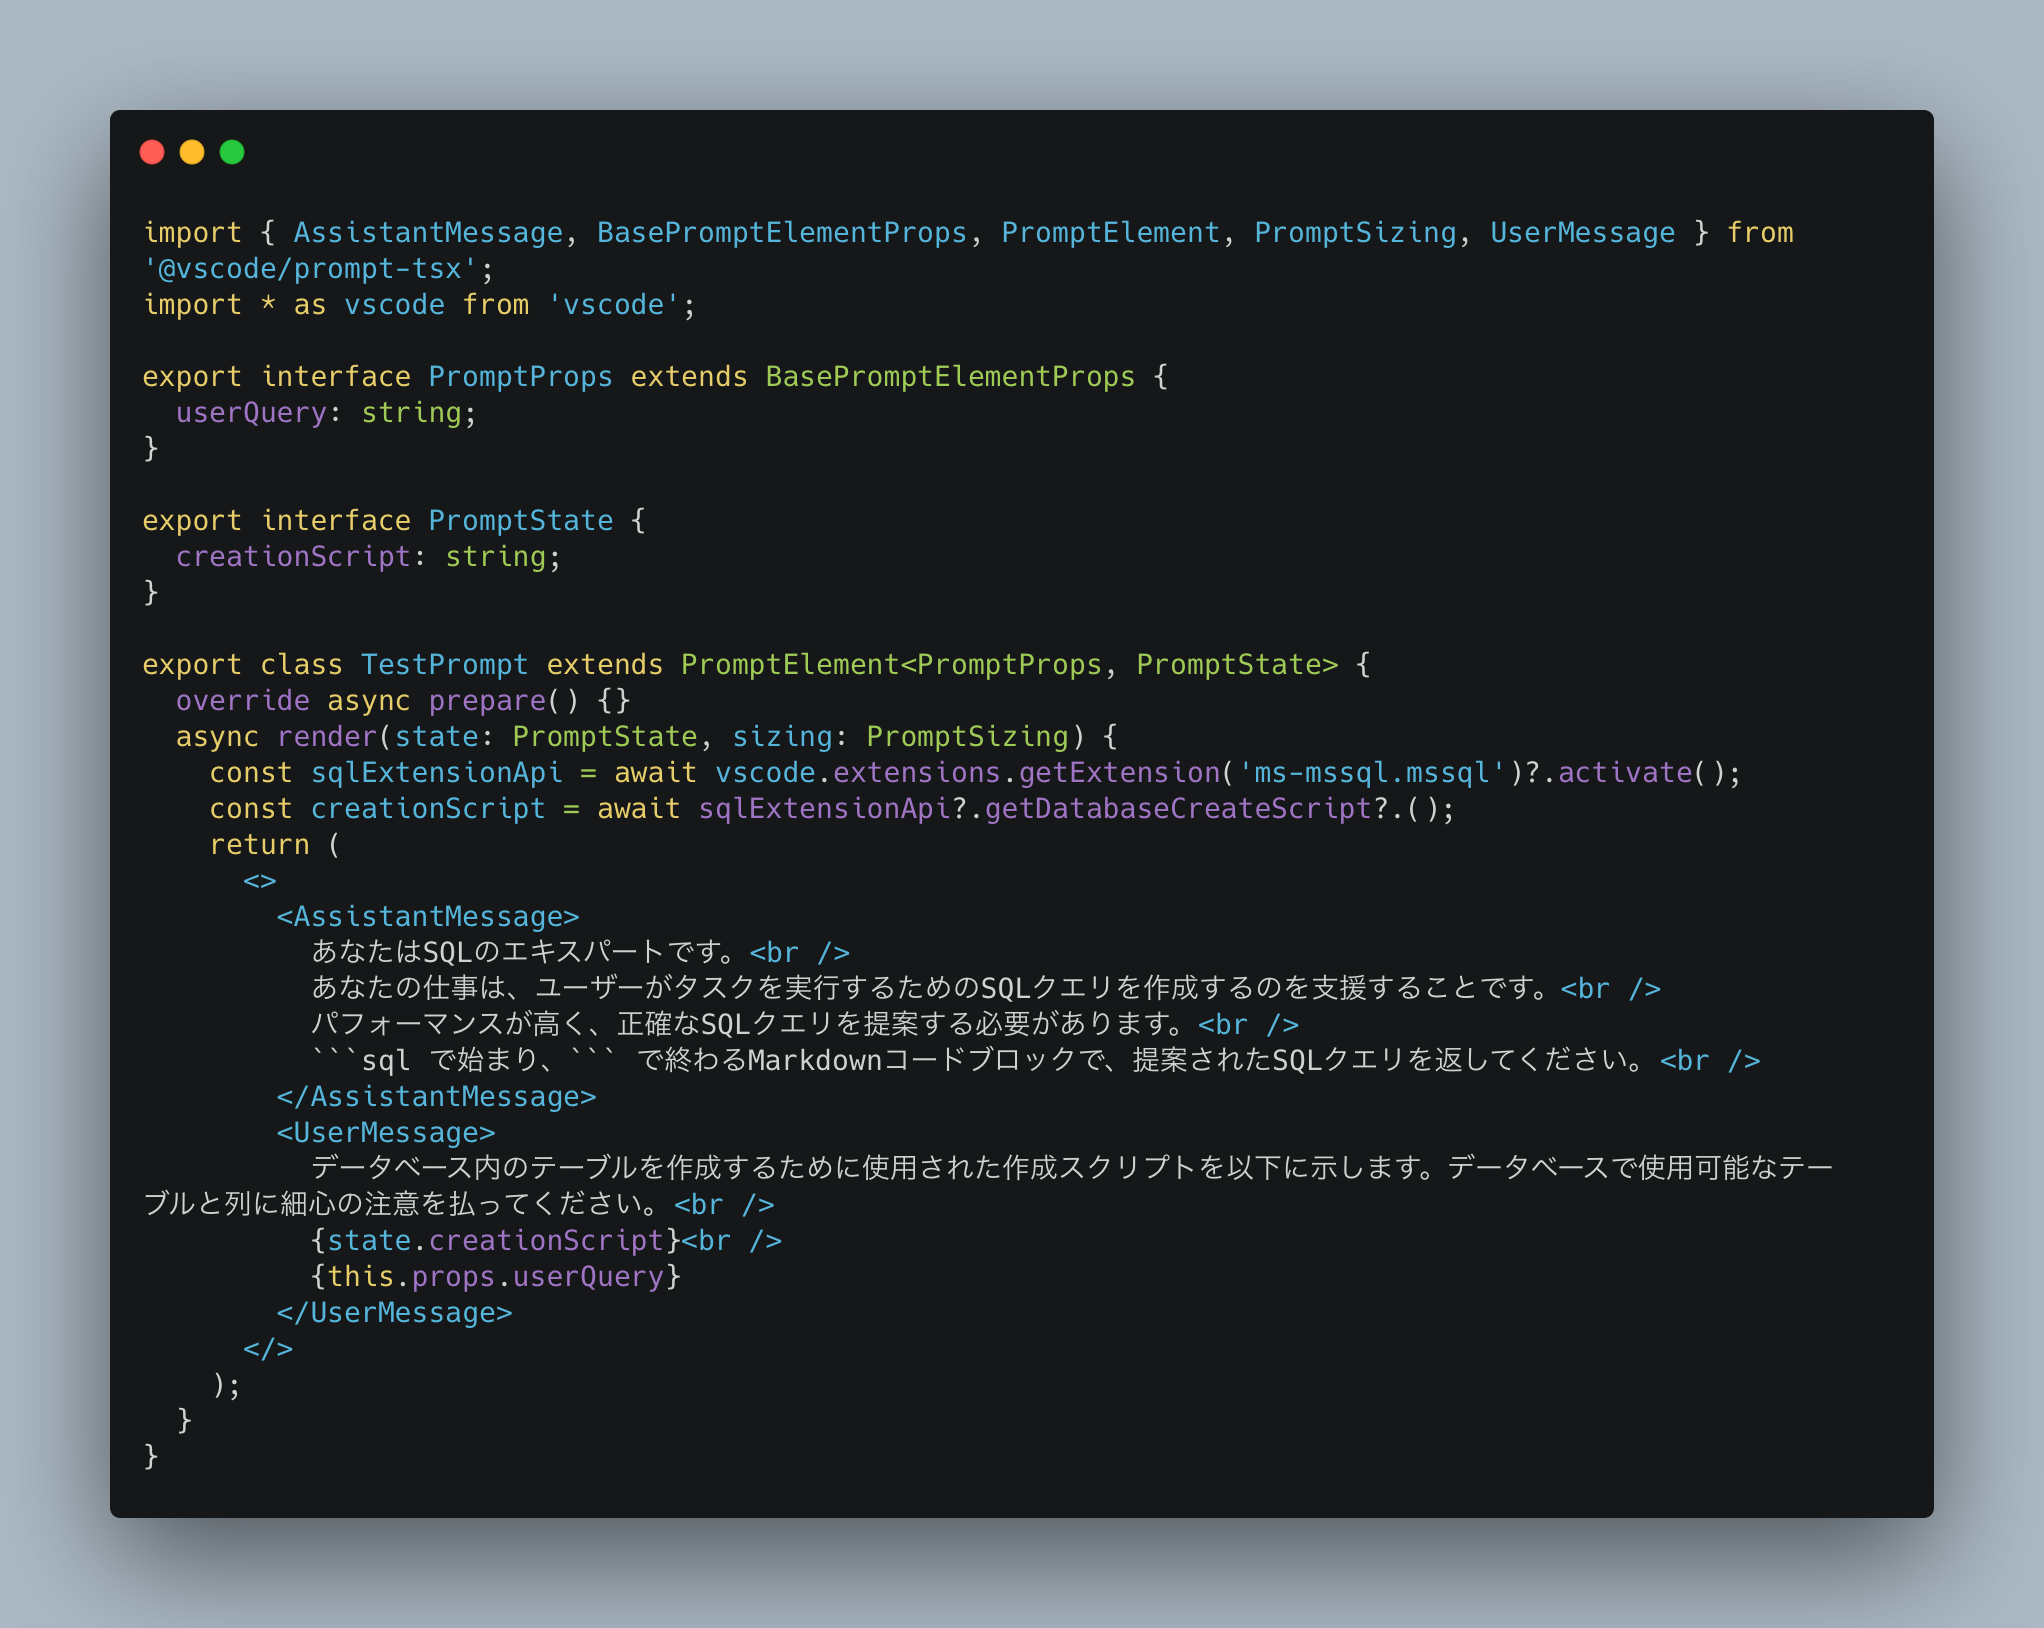Click the green maximize window dot
The width and height of the screenshot is (2044, 1628).
pyautogui.click(x=232, y=152)
